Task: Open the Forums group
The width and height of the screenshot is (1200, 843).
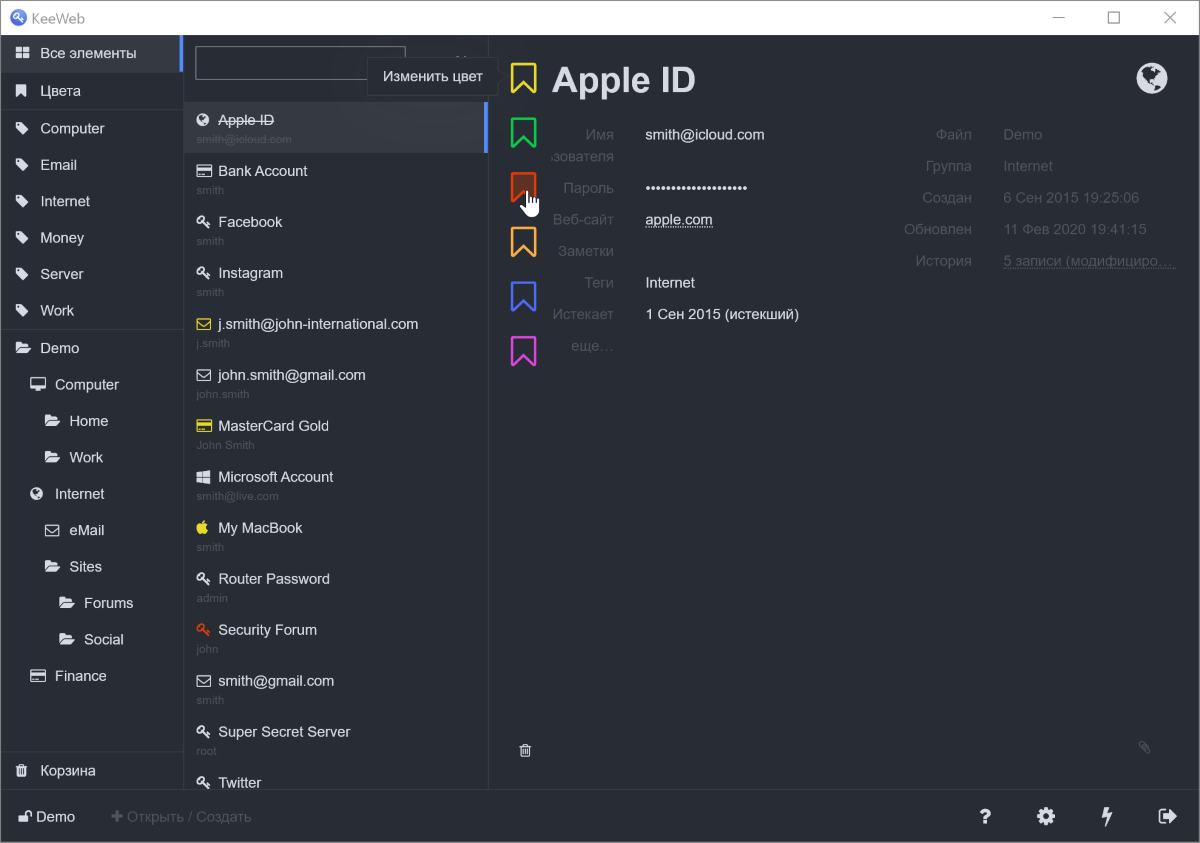Action: (x=91, y=603)
